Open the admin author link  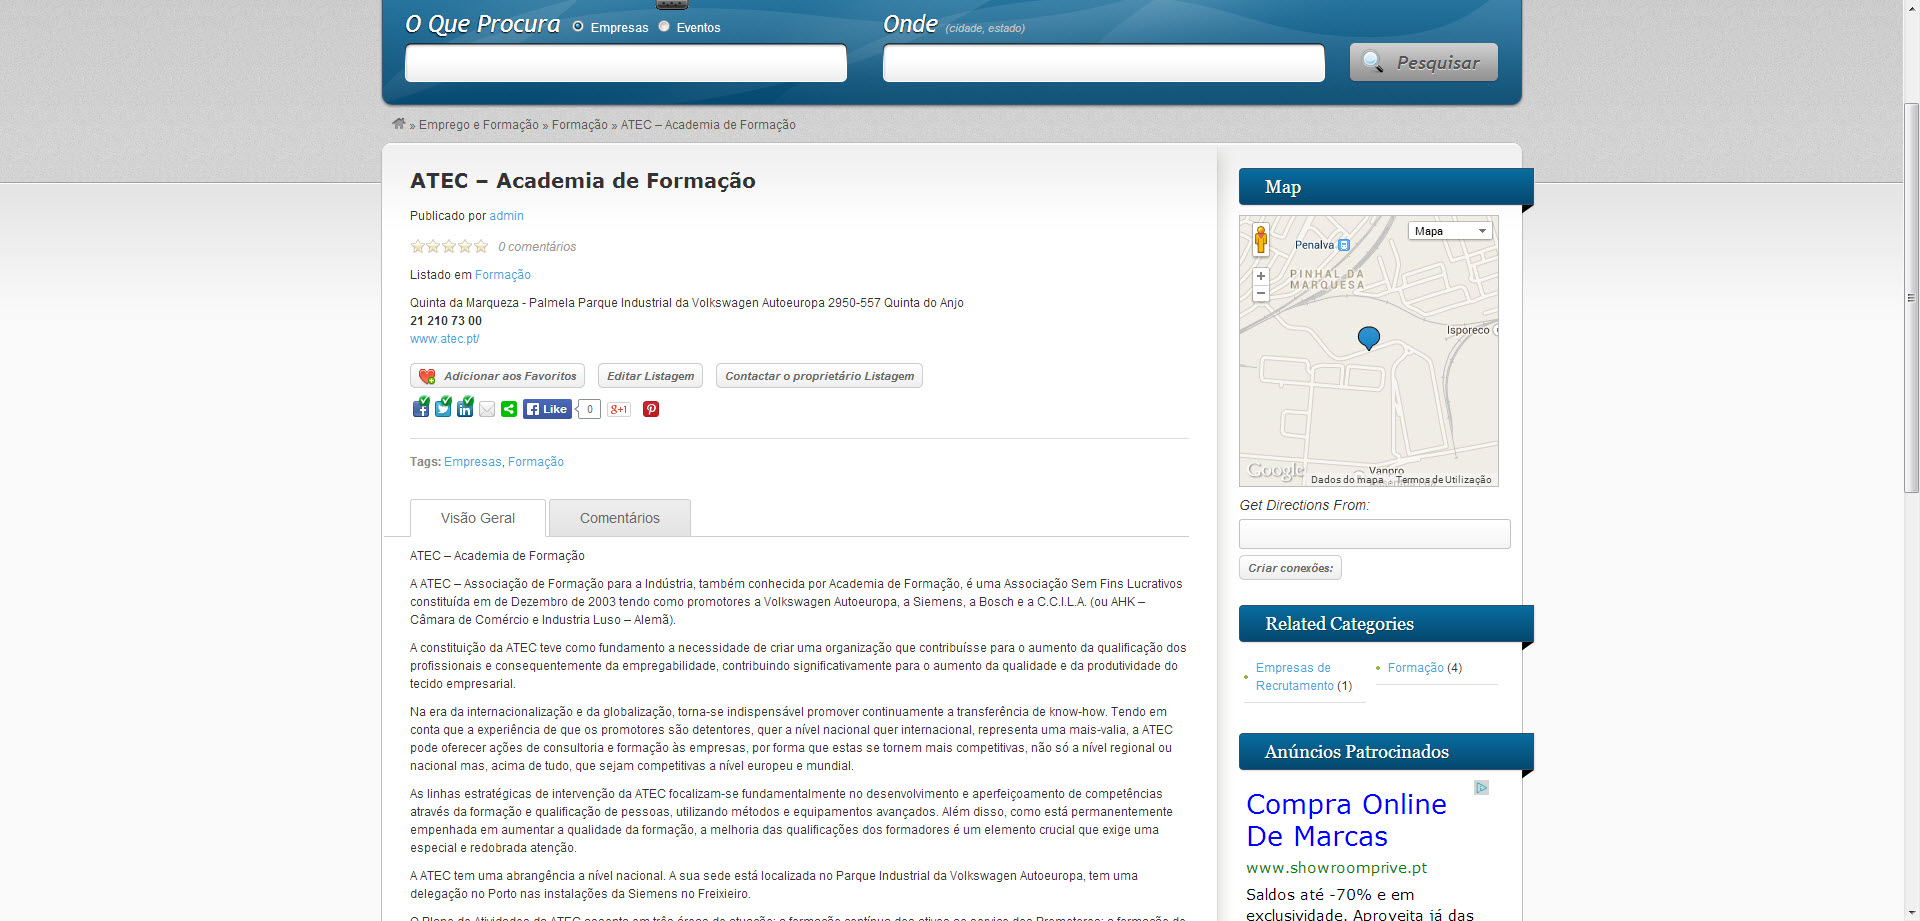click(x=506, y=216)
